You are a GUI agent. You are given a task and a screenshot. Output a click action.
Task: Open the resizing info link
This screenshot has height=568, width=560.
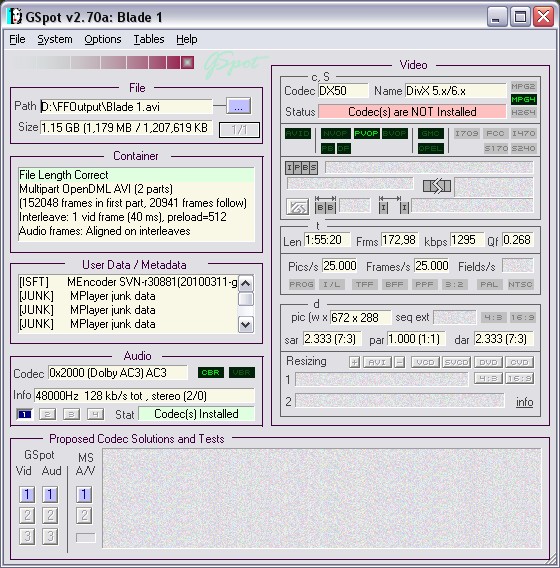pyautogui.click(x=524, y=402)
